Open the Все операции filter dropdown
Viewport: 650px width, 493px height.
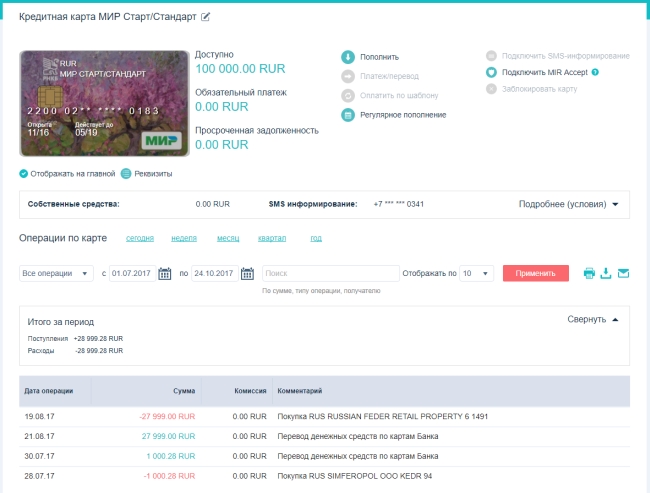click(56, 273)
